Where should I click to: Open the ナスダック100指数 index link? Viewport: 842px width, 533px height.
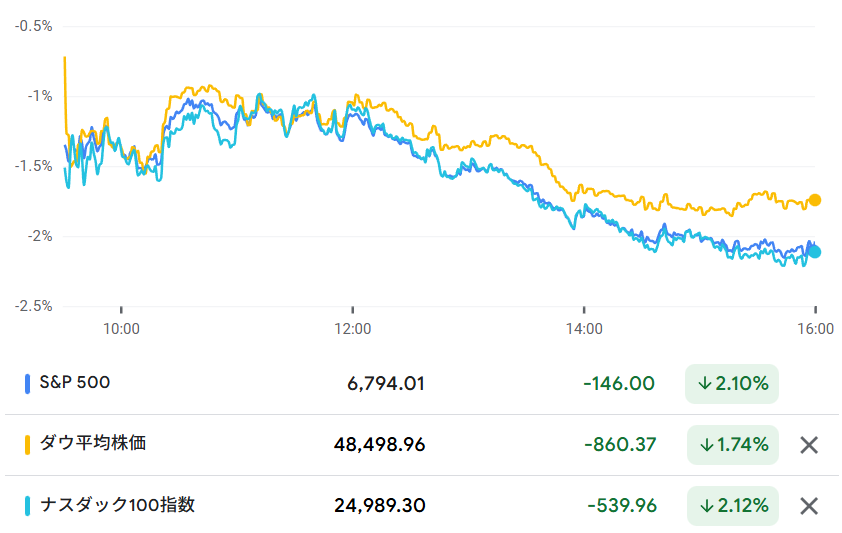(x=117, y=505)
